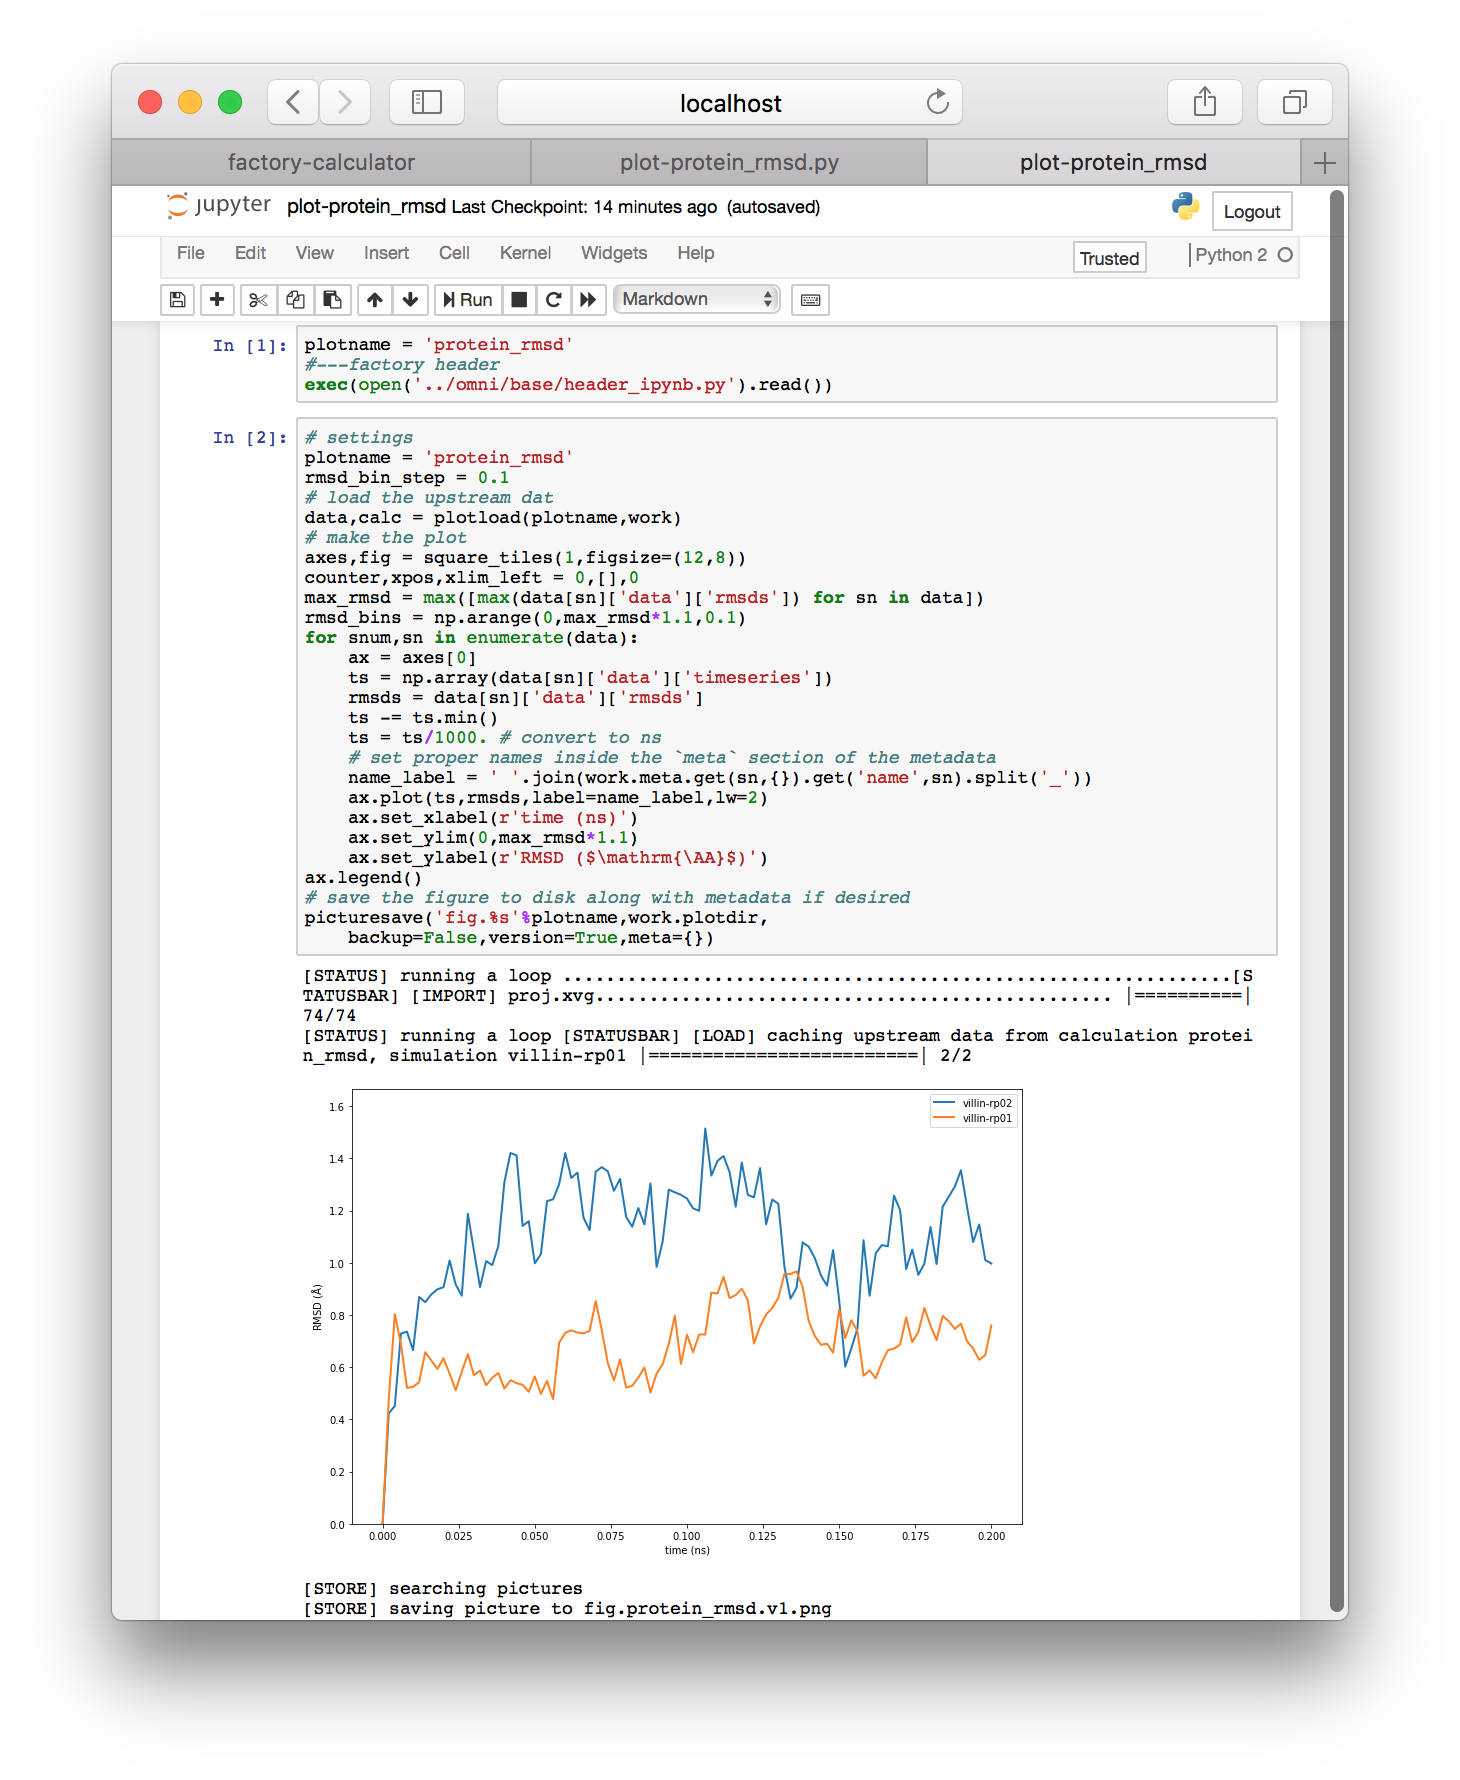Click the Python 2 kernel indicator circle
This screenshot has height=1780, width=1460.
pos(1285,255)
